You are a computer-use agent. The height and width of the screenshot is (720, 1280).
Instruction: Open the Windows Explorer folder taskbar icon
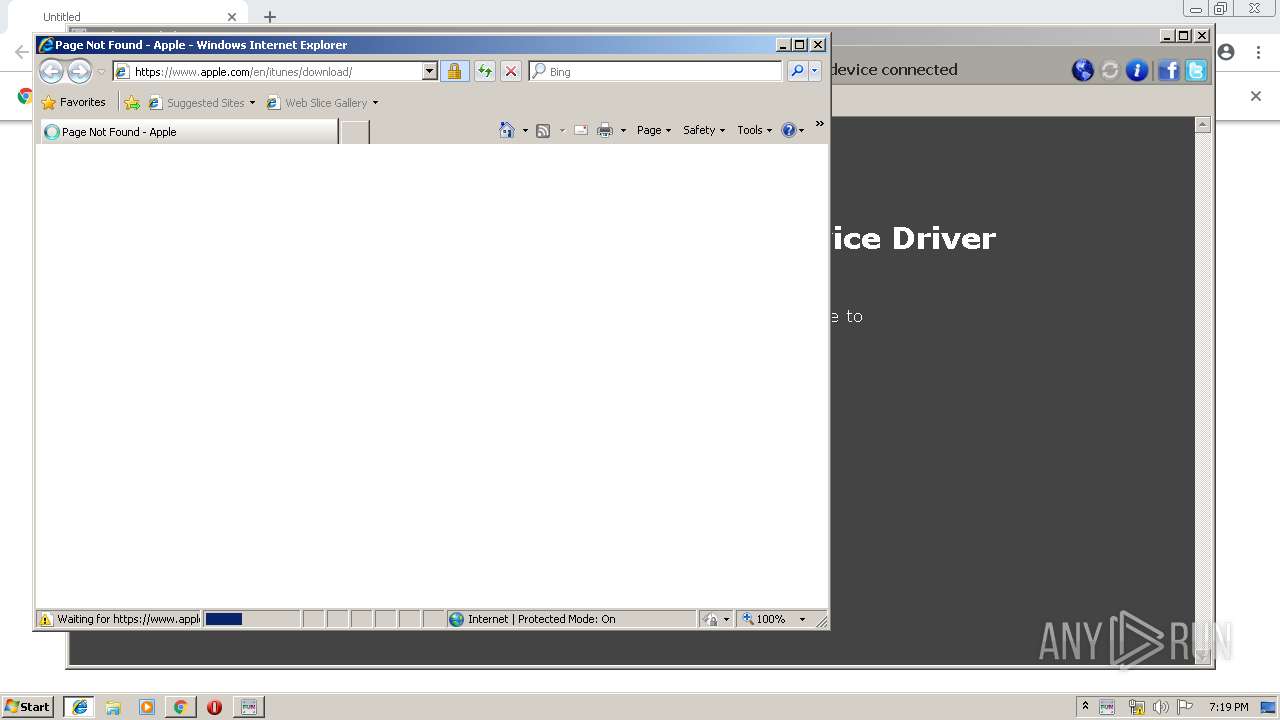[113, 707]
